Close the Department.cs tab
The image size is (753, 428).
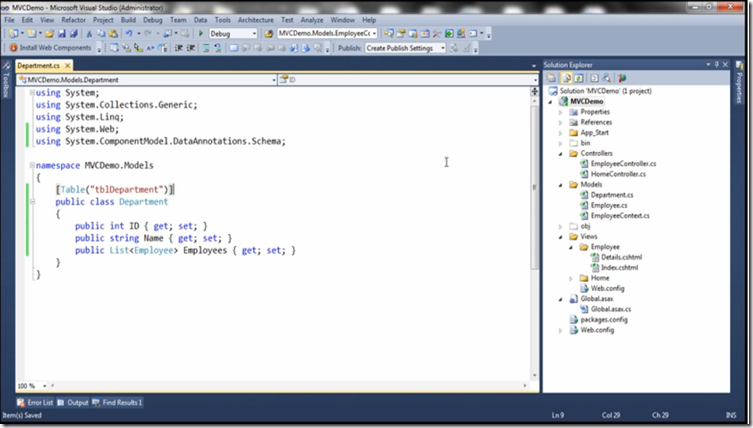coord(68,65)
